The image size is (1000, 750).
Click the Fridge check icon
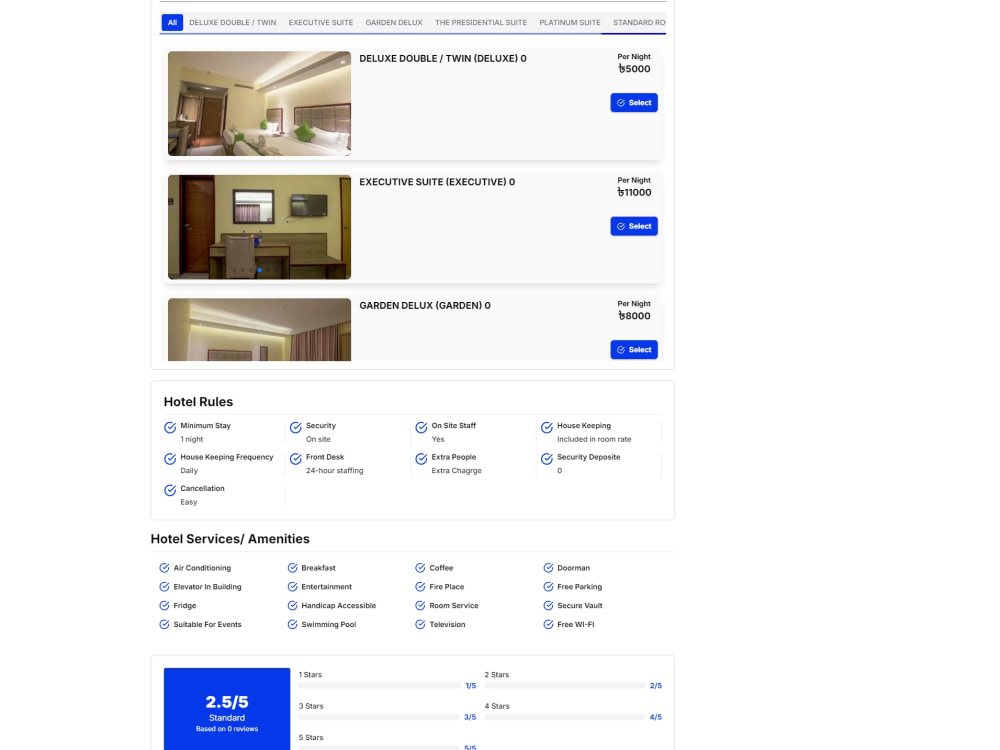pos(165,605)
